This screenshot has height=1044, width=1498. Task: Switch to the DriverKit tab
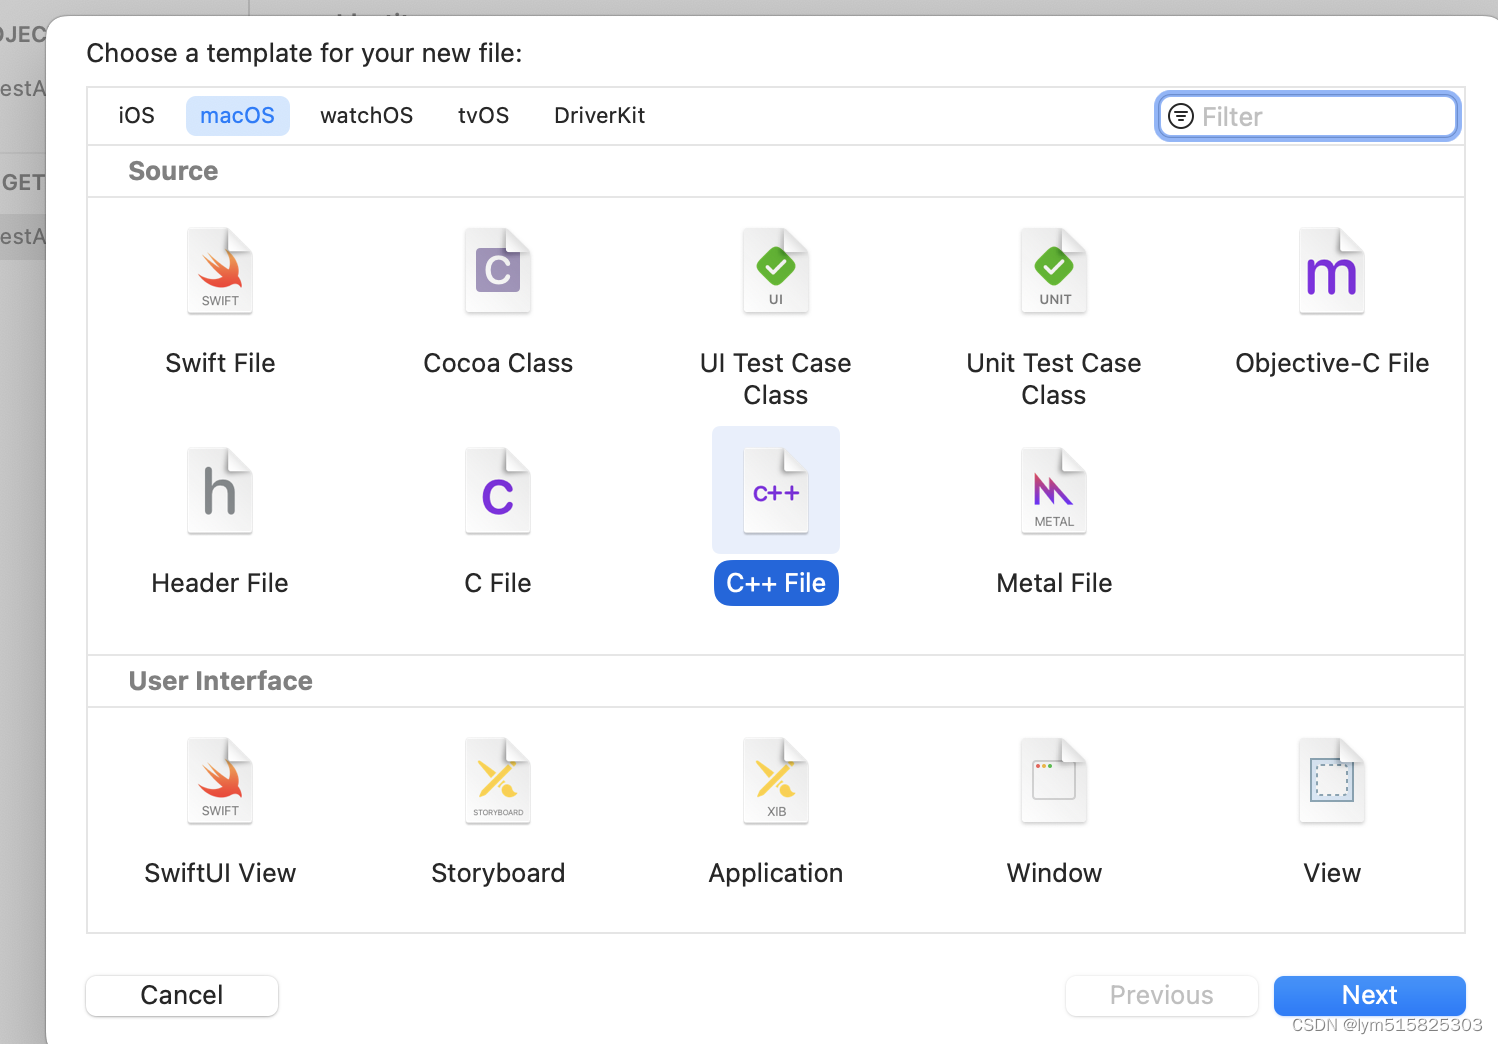point(599,115)
